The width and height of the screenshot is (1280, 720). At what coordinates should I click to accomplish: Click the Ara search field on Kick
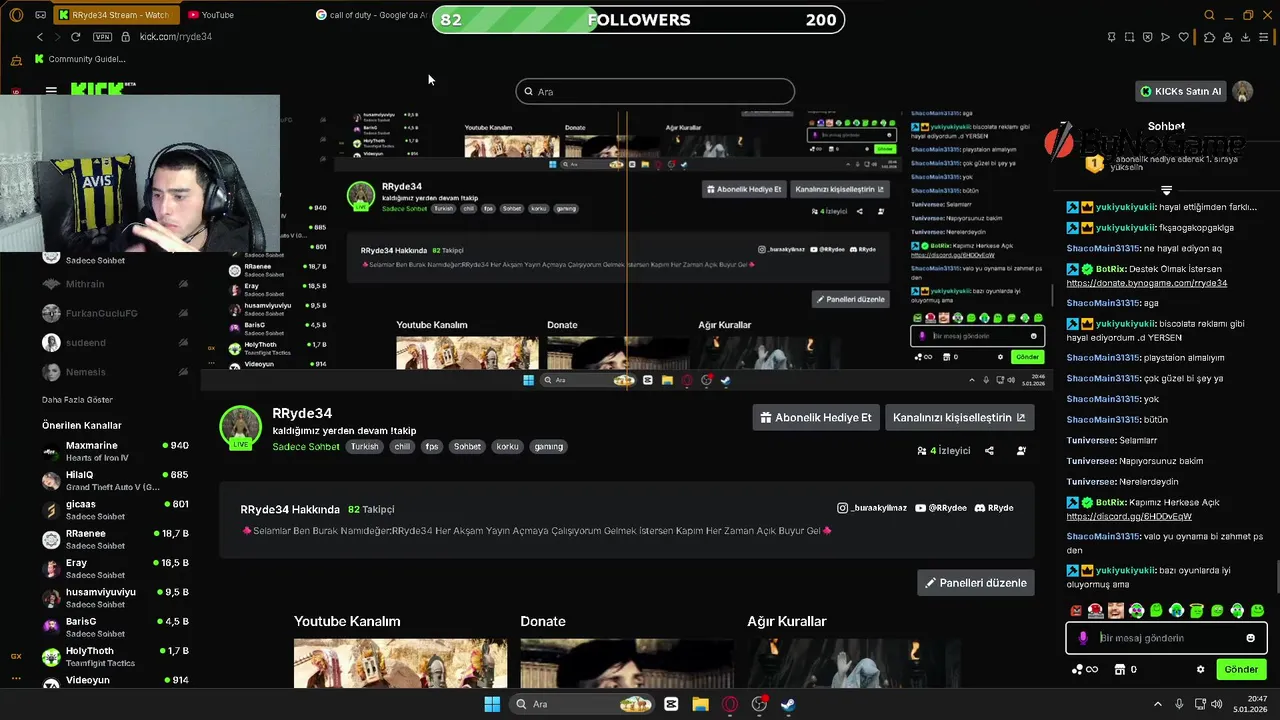pos(655,91)
